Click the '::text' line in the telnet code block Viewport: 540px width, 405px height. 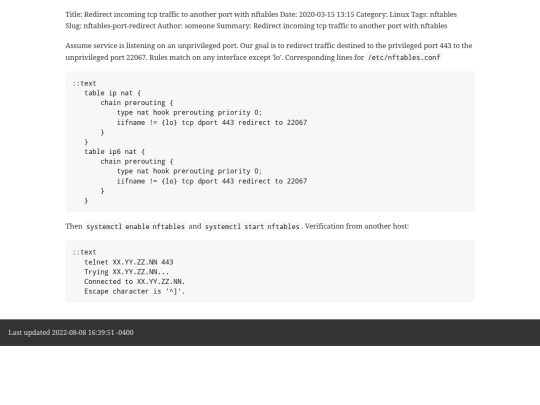click(x=84, y=252)
